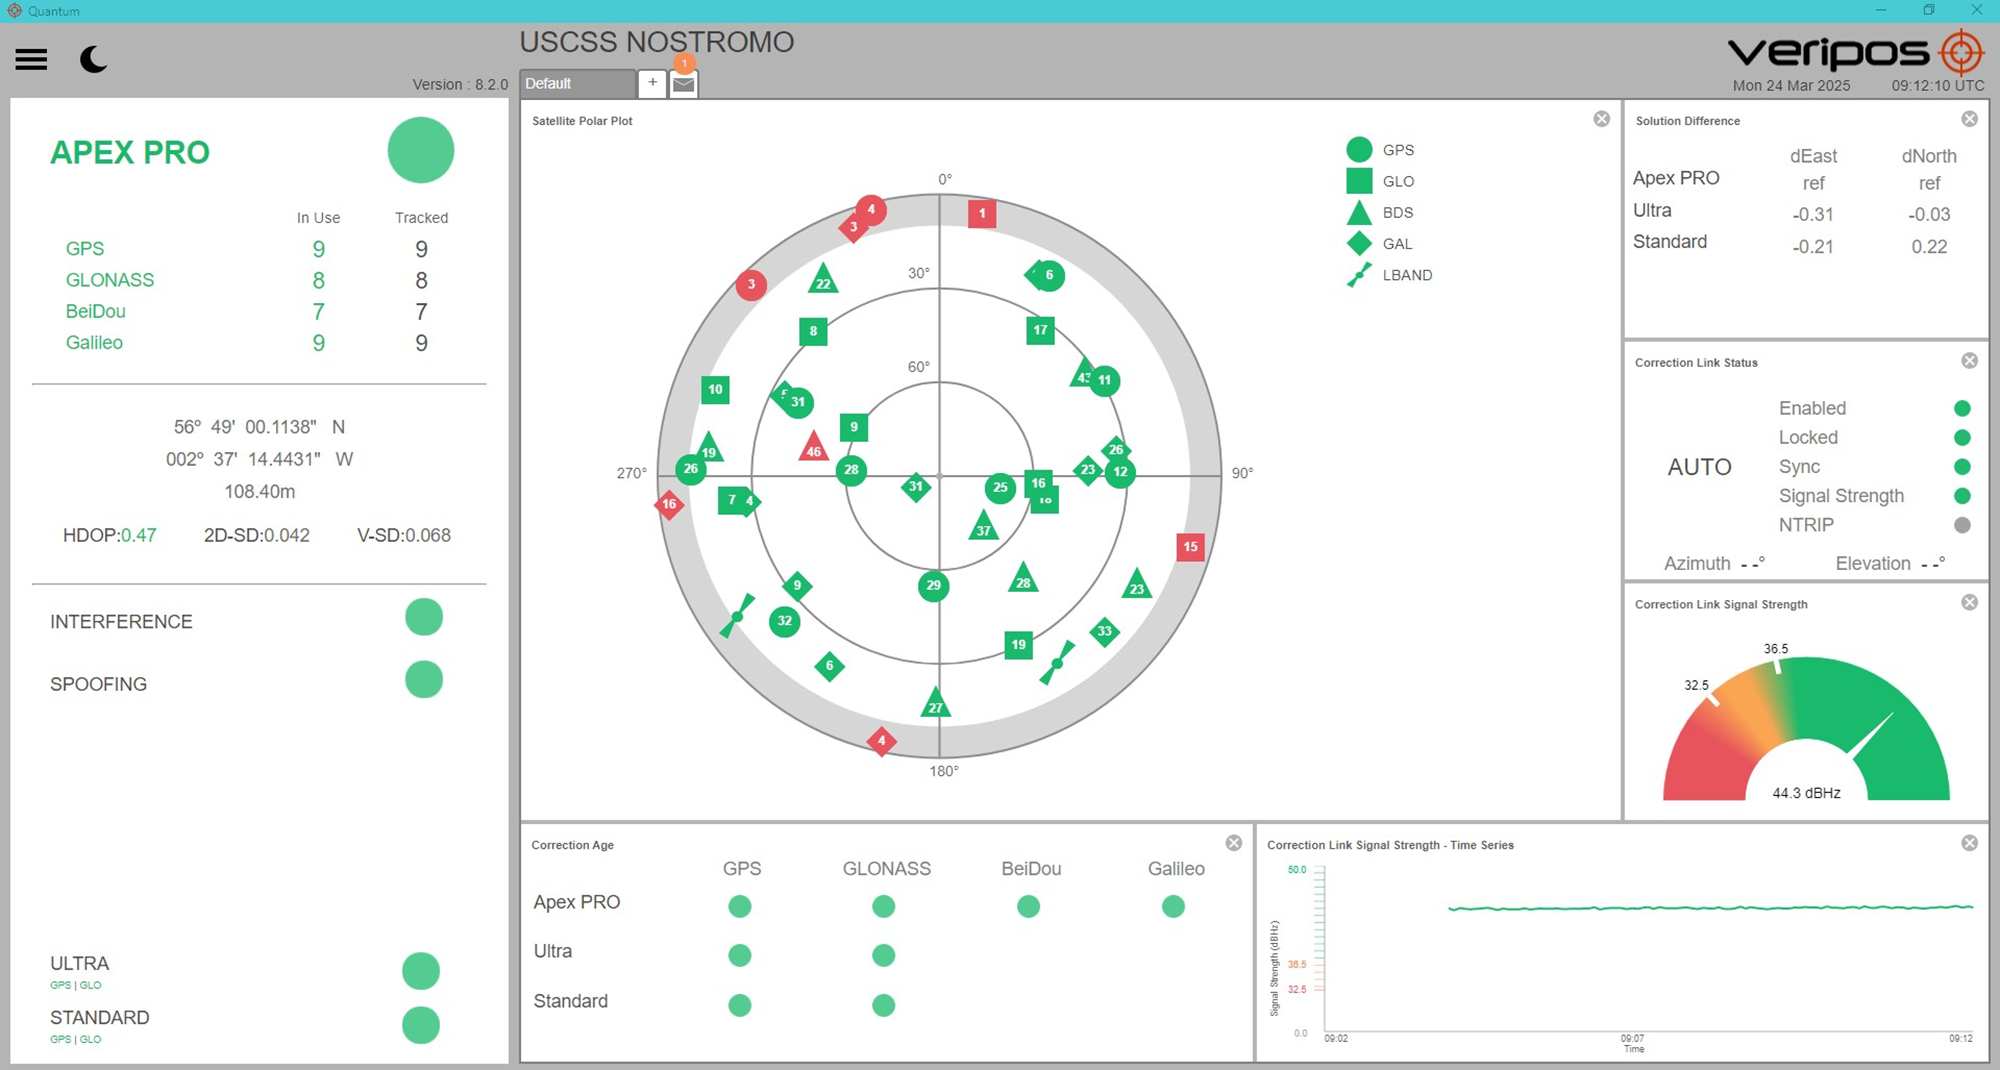Add a new tab with the plus button
2000x1070 pixels.
click(652, 84)
